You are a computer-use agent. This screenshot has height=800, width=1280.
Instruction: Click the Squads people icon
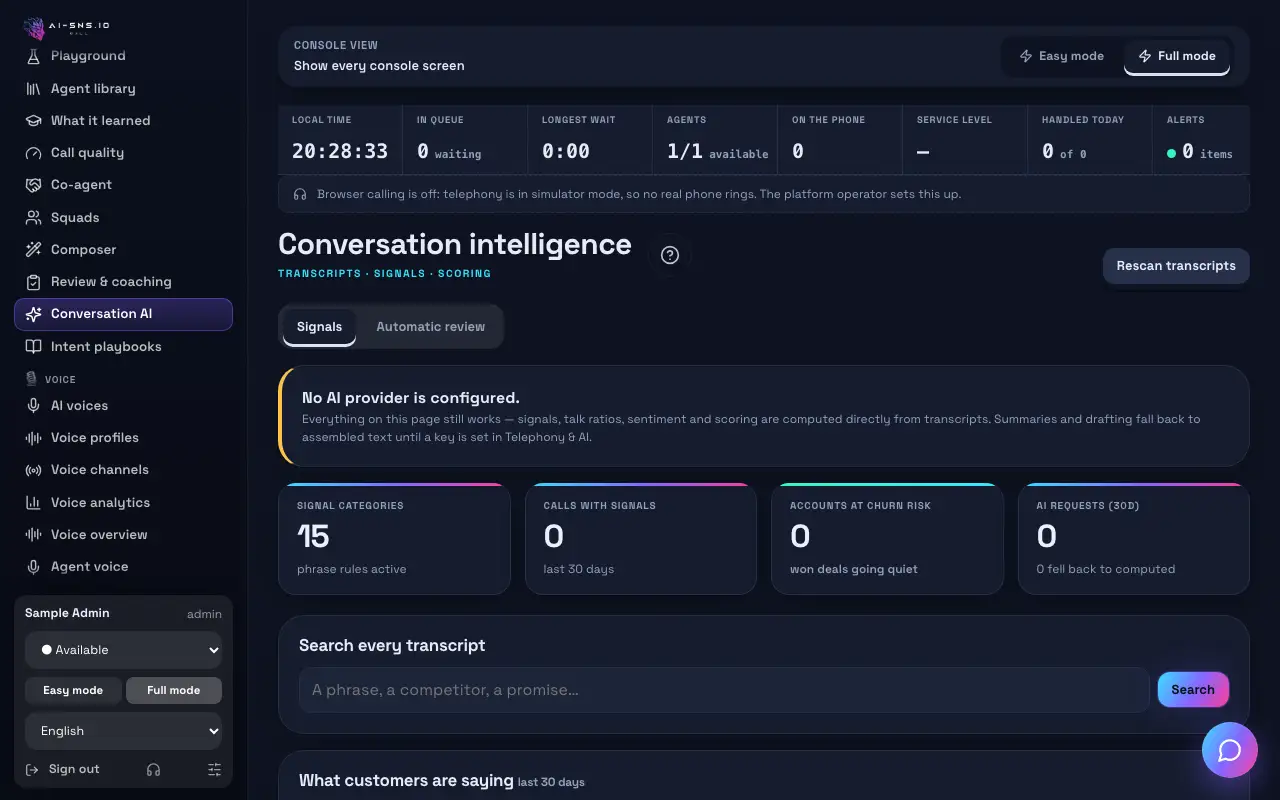(x=33, y=217)
